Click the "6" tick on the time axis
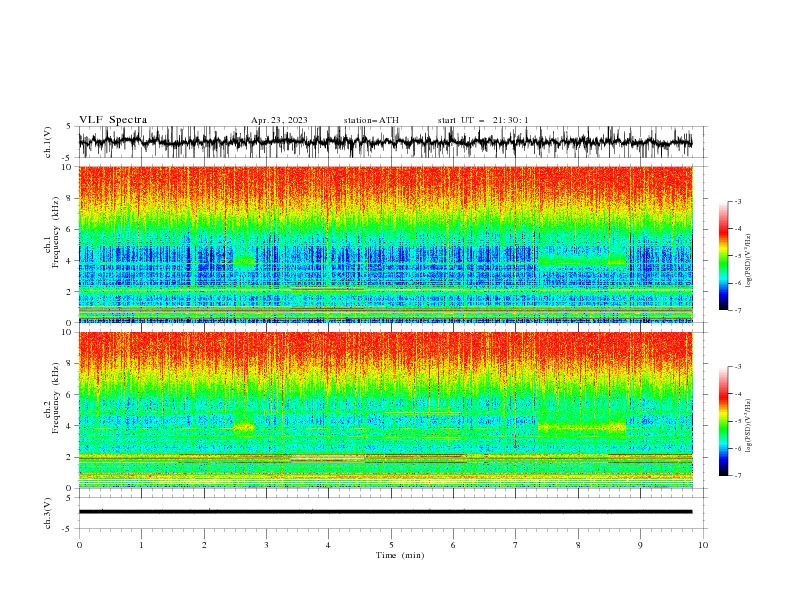Image resolution: width=792 pixels, height=612 pixels. (453, 545)
